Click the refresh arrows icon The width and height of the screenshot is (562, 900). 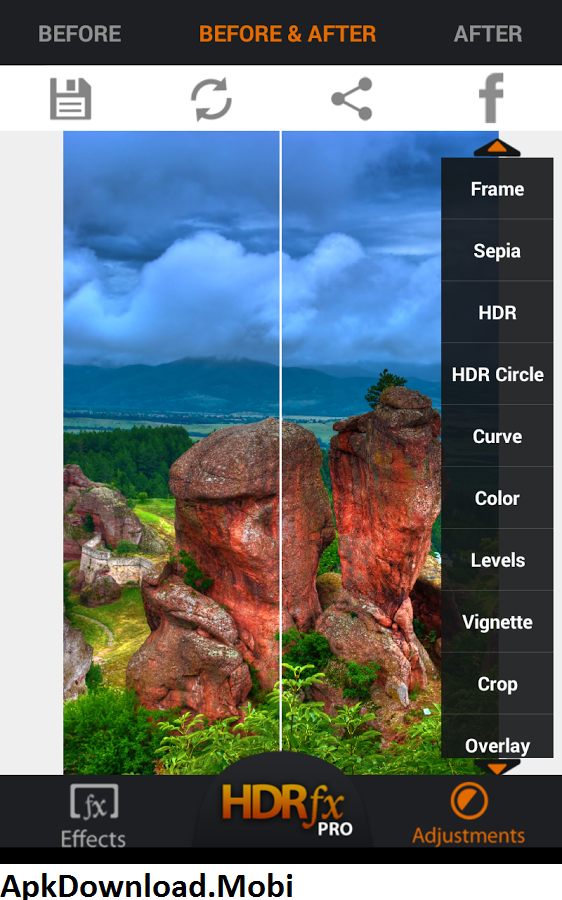tap(211, 99)
